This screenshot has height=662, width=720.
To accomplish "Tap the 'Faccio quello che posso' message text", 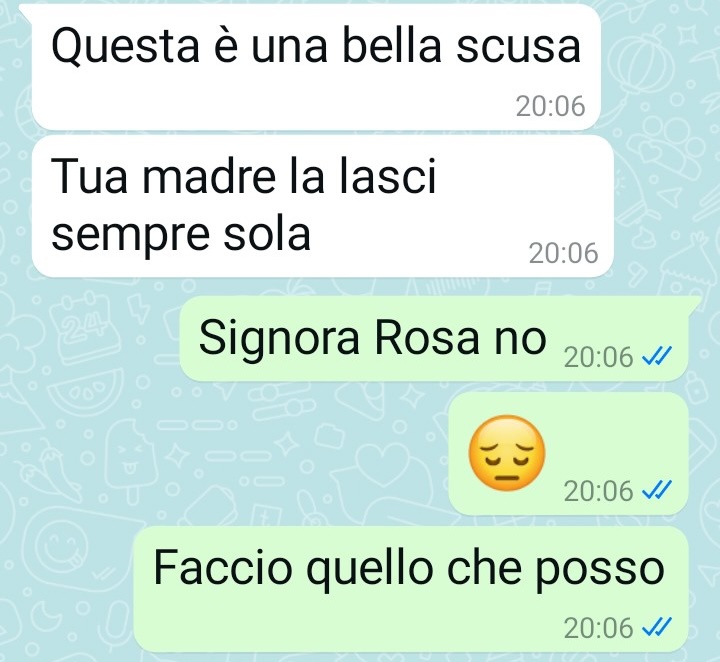I will click(x=409, y=568).
